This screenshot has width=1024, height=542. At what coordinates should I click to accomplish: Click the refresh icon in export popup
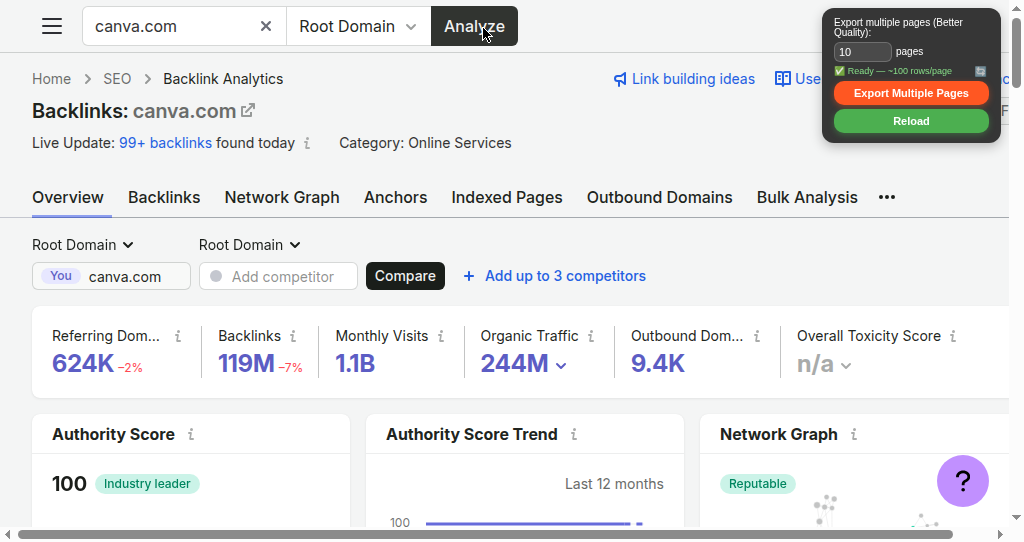click(x=980, y=71)
